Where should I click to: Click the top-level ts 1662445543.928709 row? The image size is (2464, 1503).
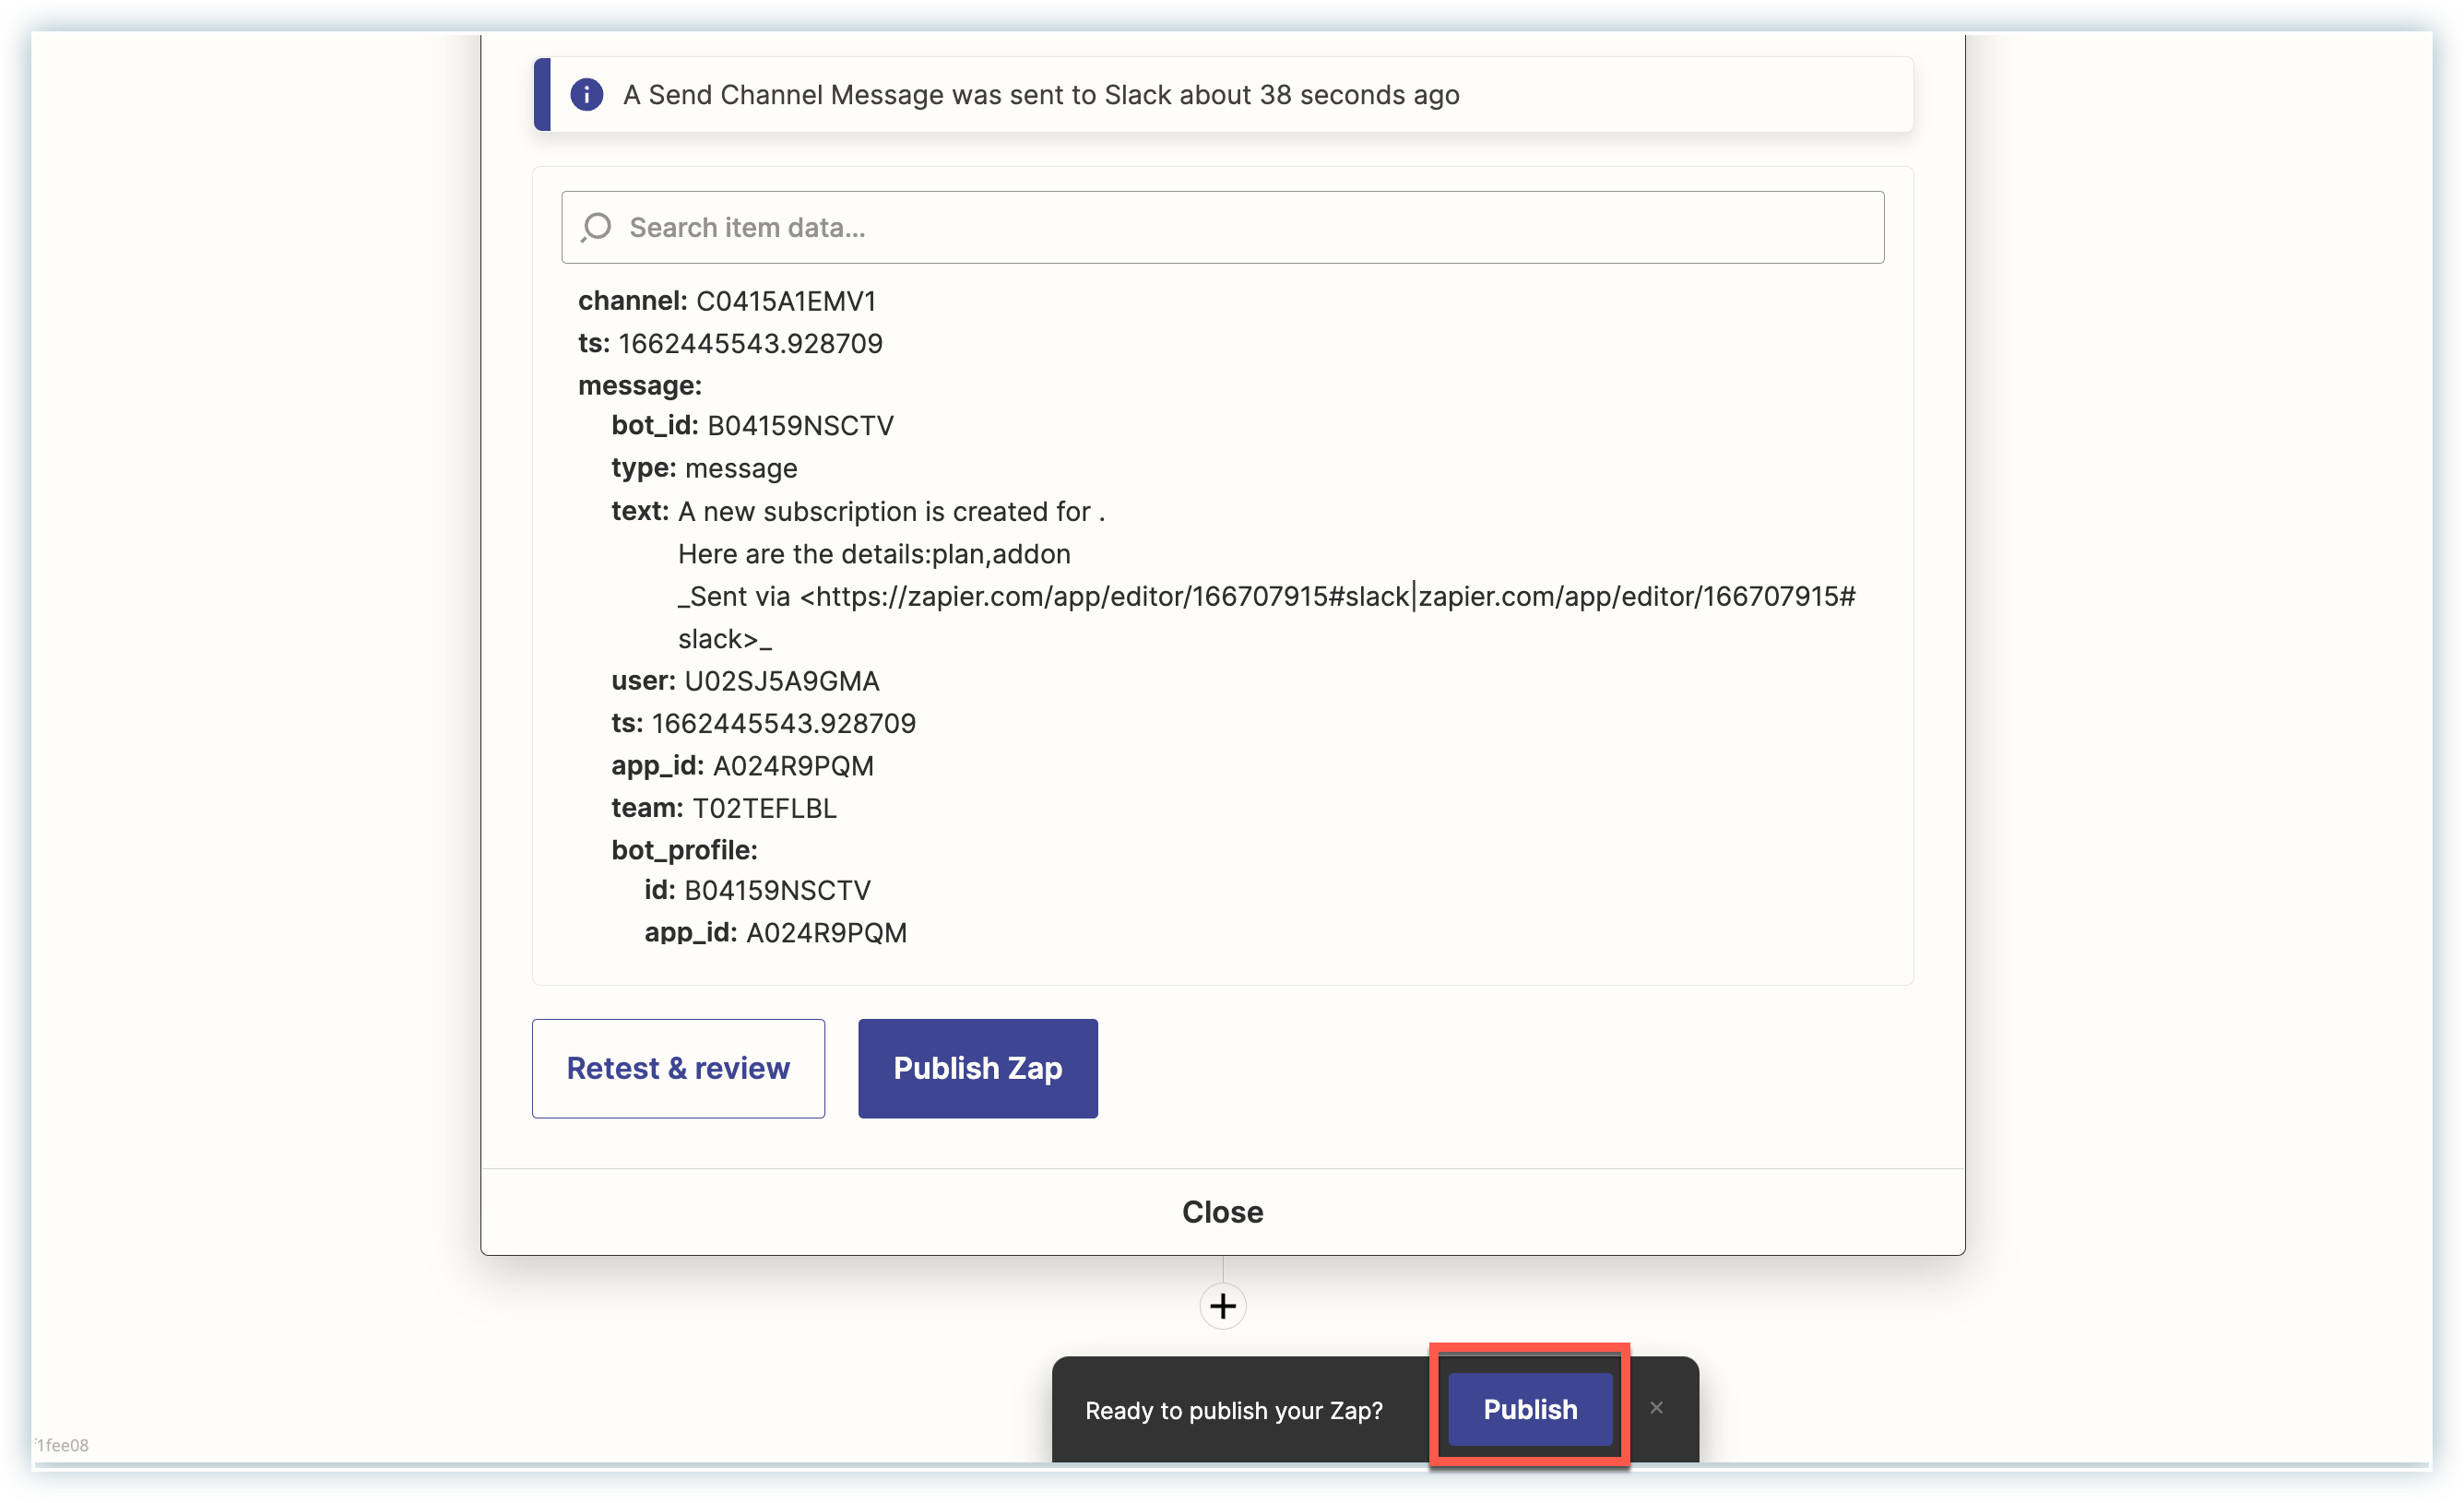click(730, 343)
